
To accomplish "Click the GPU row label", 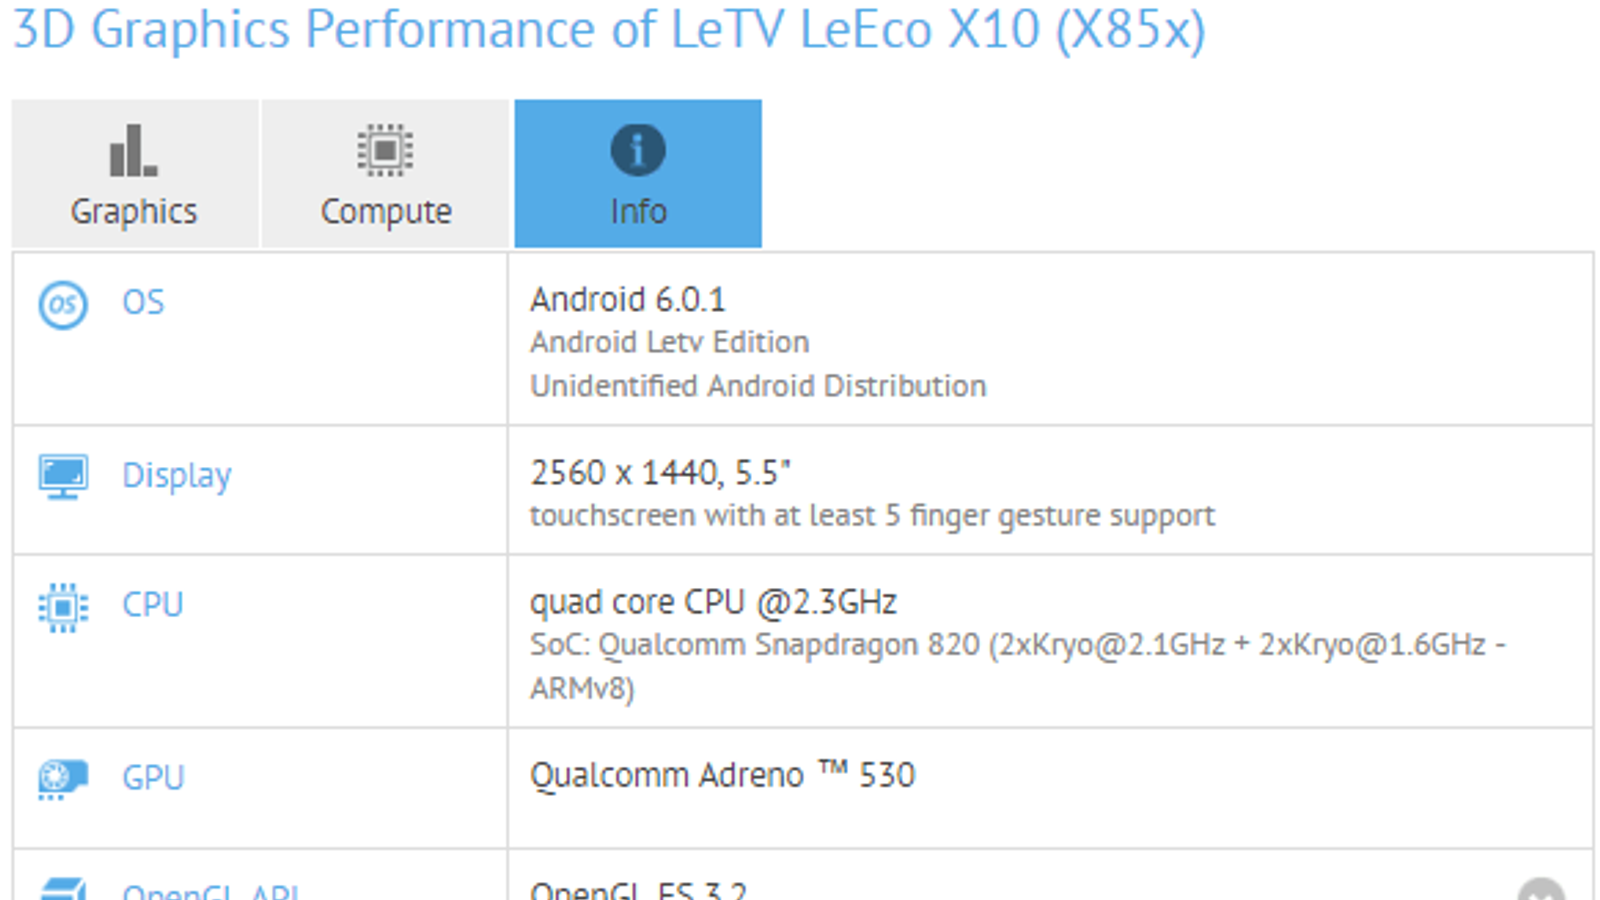I will pos(153,778).
